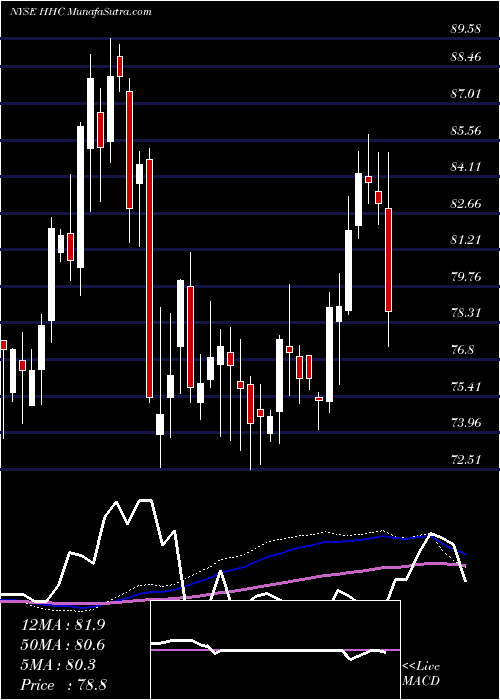Click the 12MA : 81.9 reading
Viewport: 500px width, 700px height.
tap(63, 625)
